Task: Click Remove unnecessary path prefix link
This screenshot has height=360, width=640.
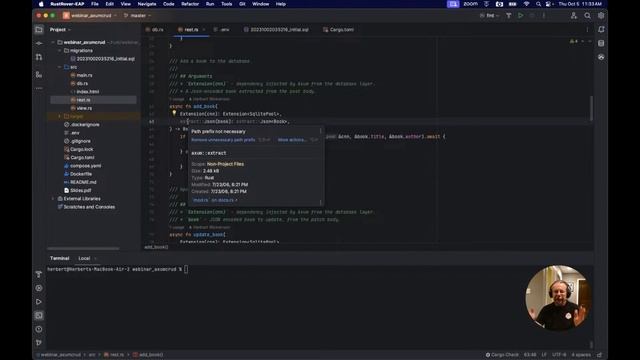Action: coord(223,140)
